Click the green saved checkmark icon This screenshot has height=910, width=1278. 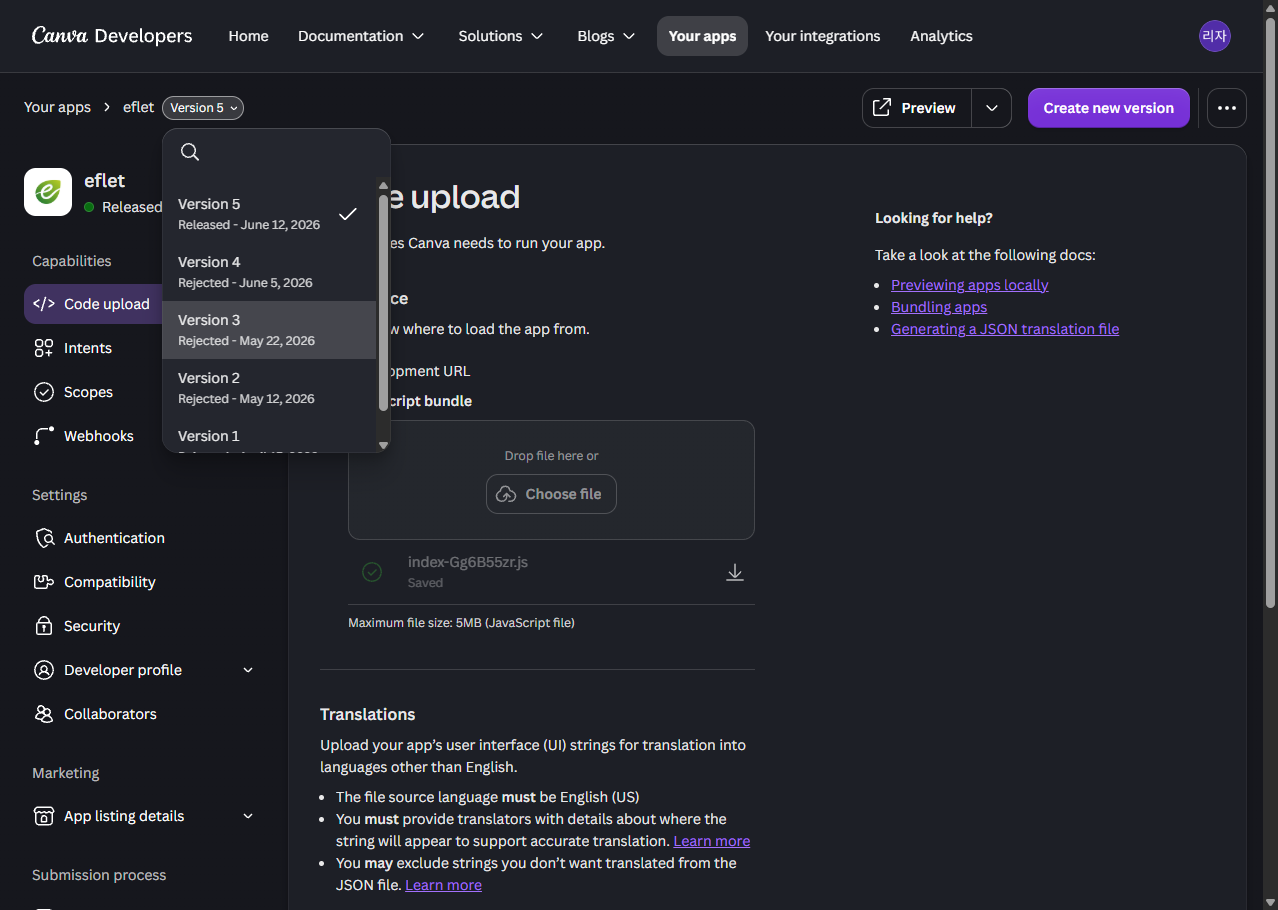point(372,572)
